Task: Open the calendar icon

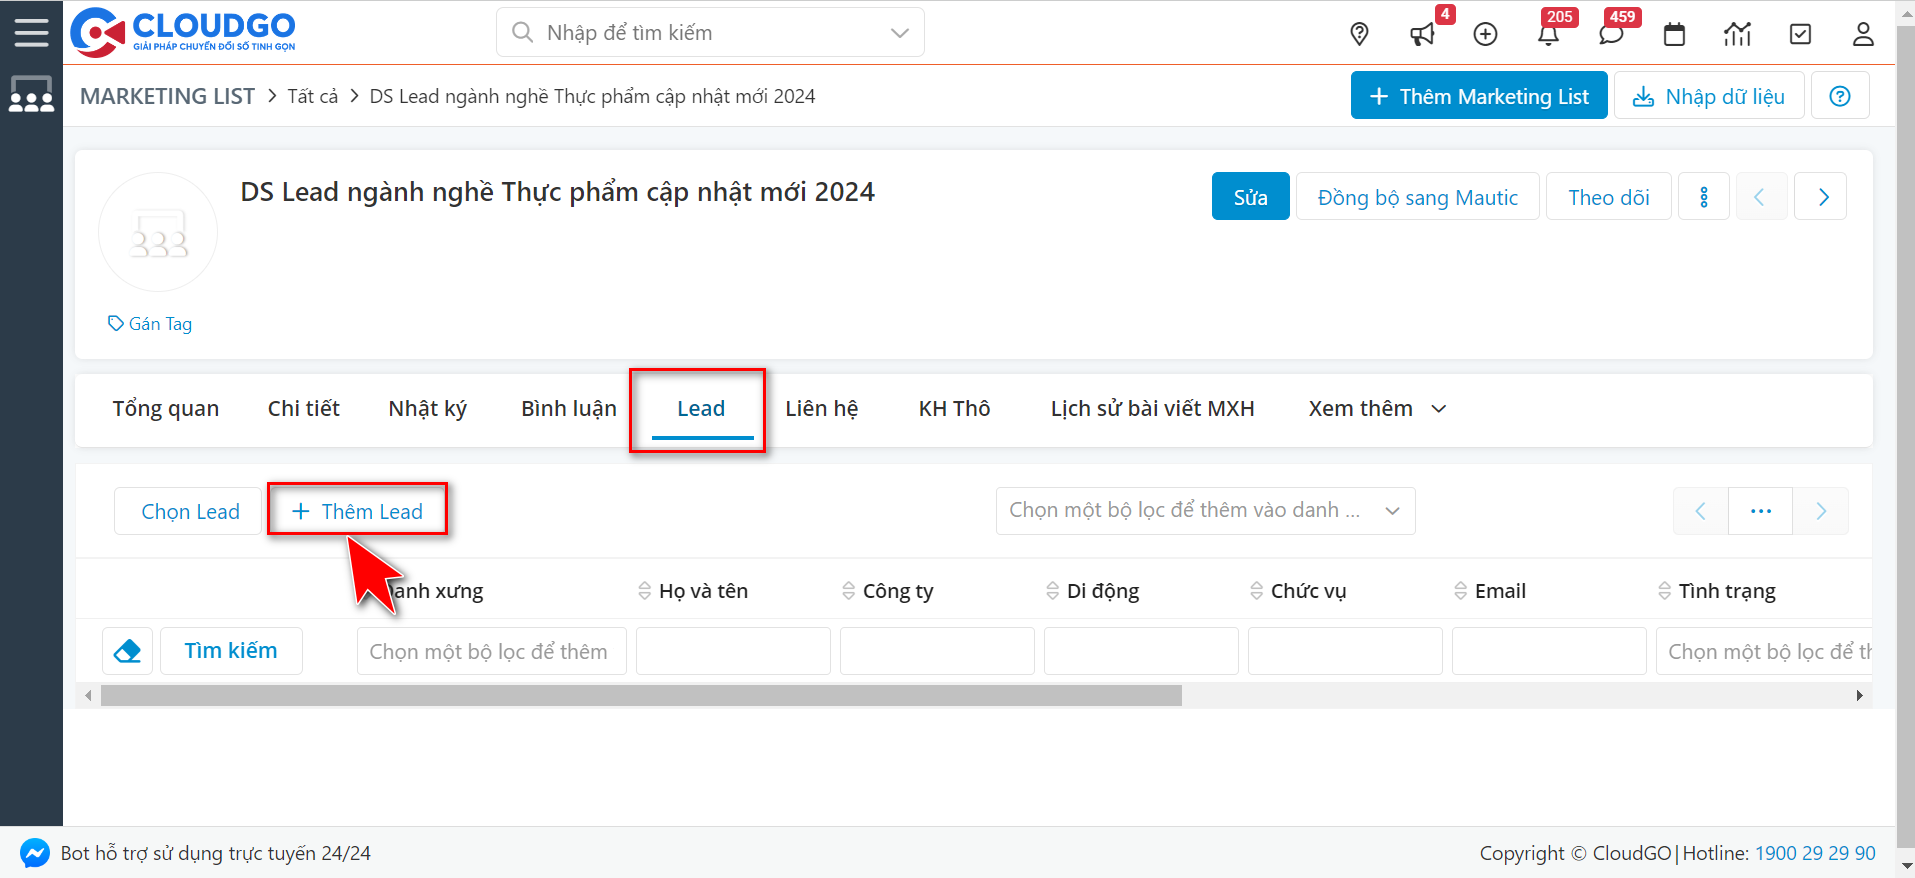Action: point(1674,34)
